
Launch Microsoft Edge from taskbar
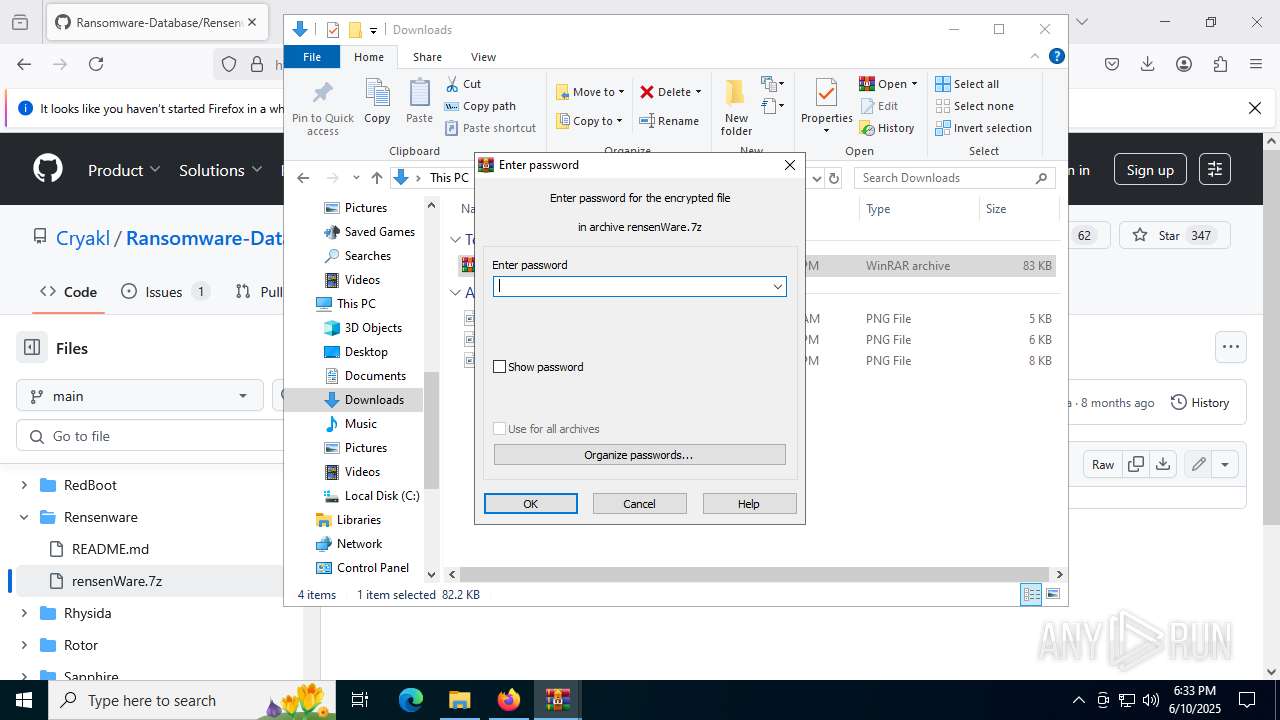pos(411,700)
